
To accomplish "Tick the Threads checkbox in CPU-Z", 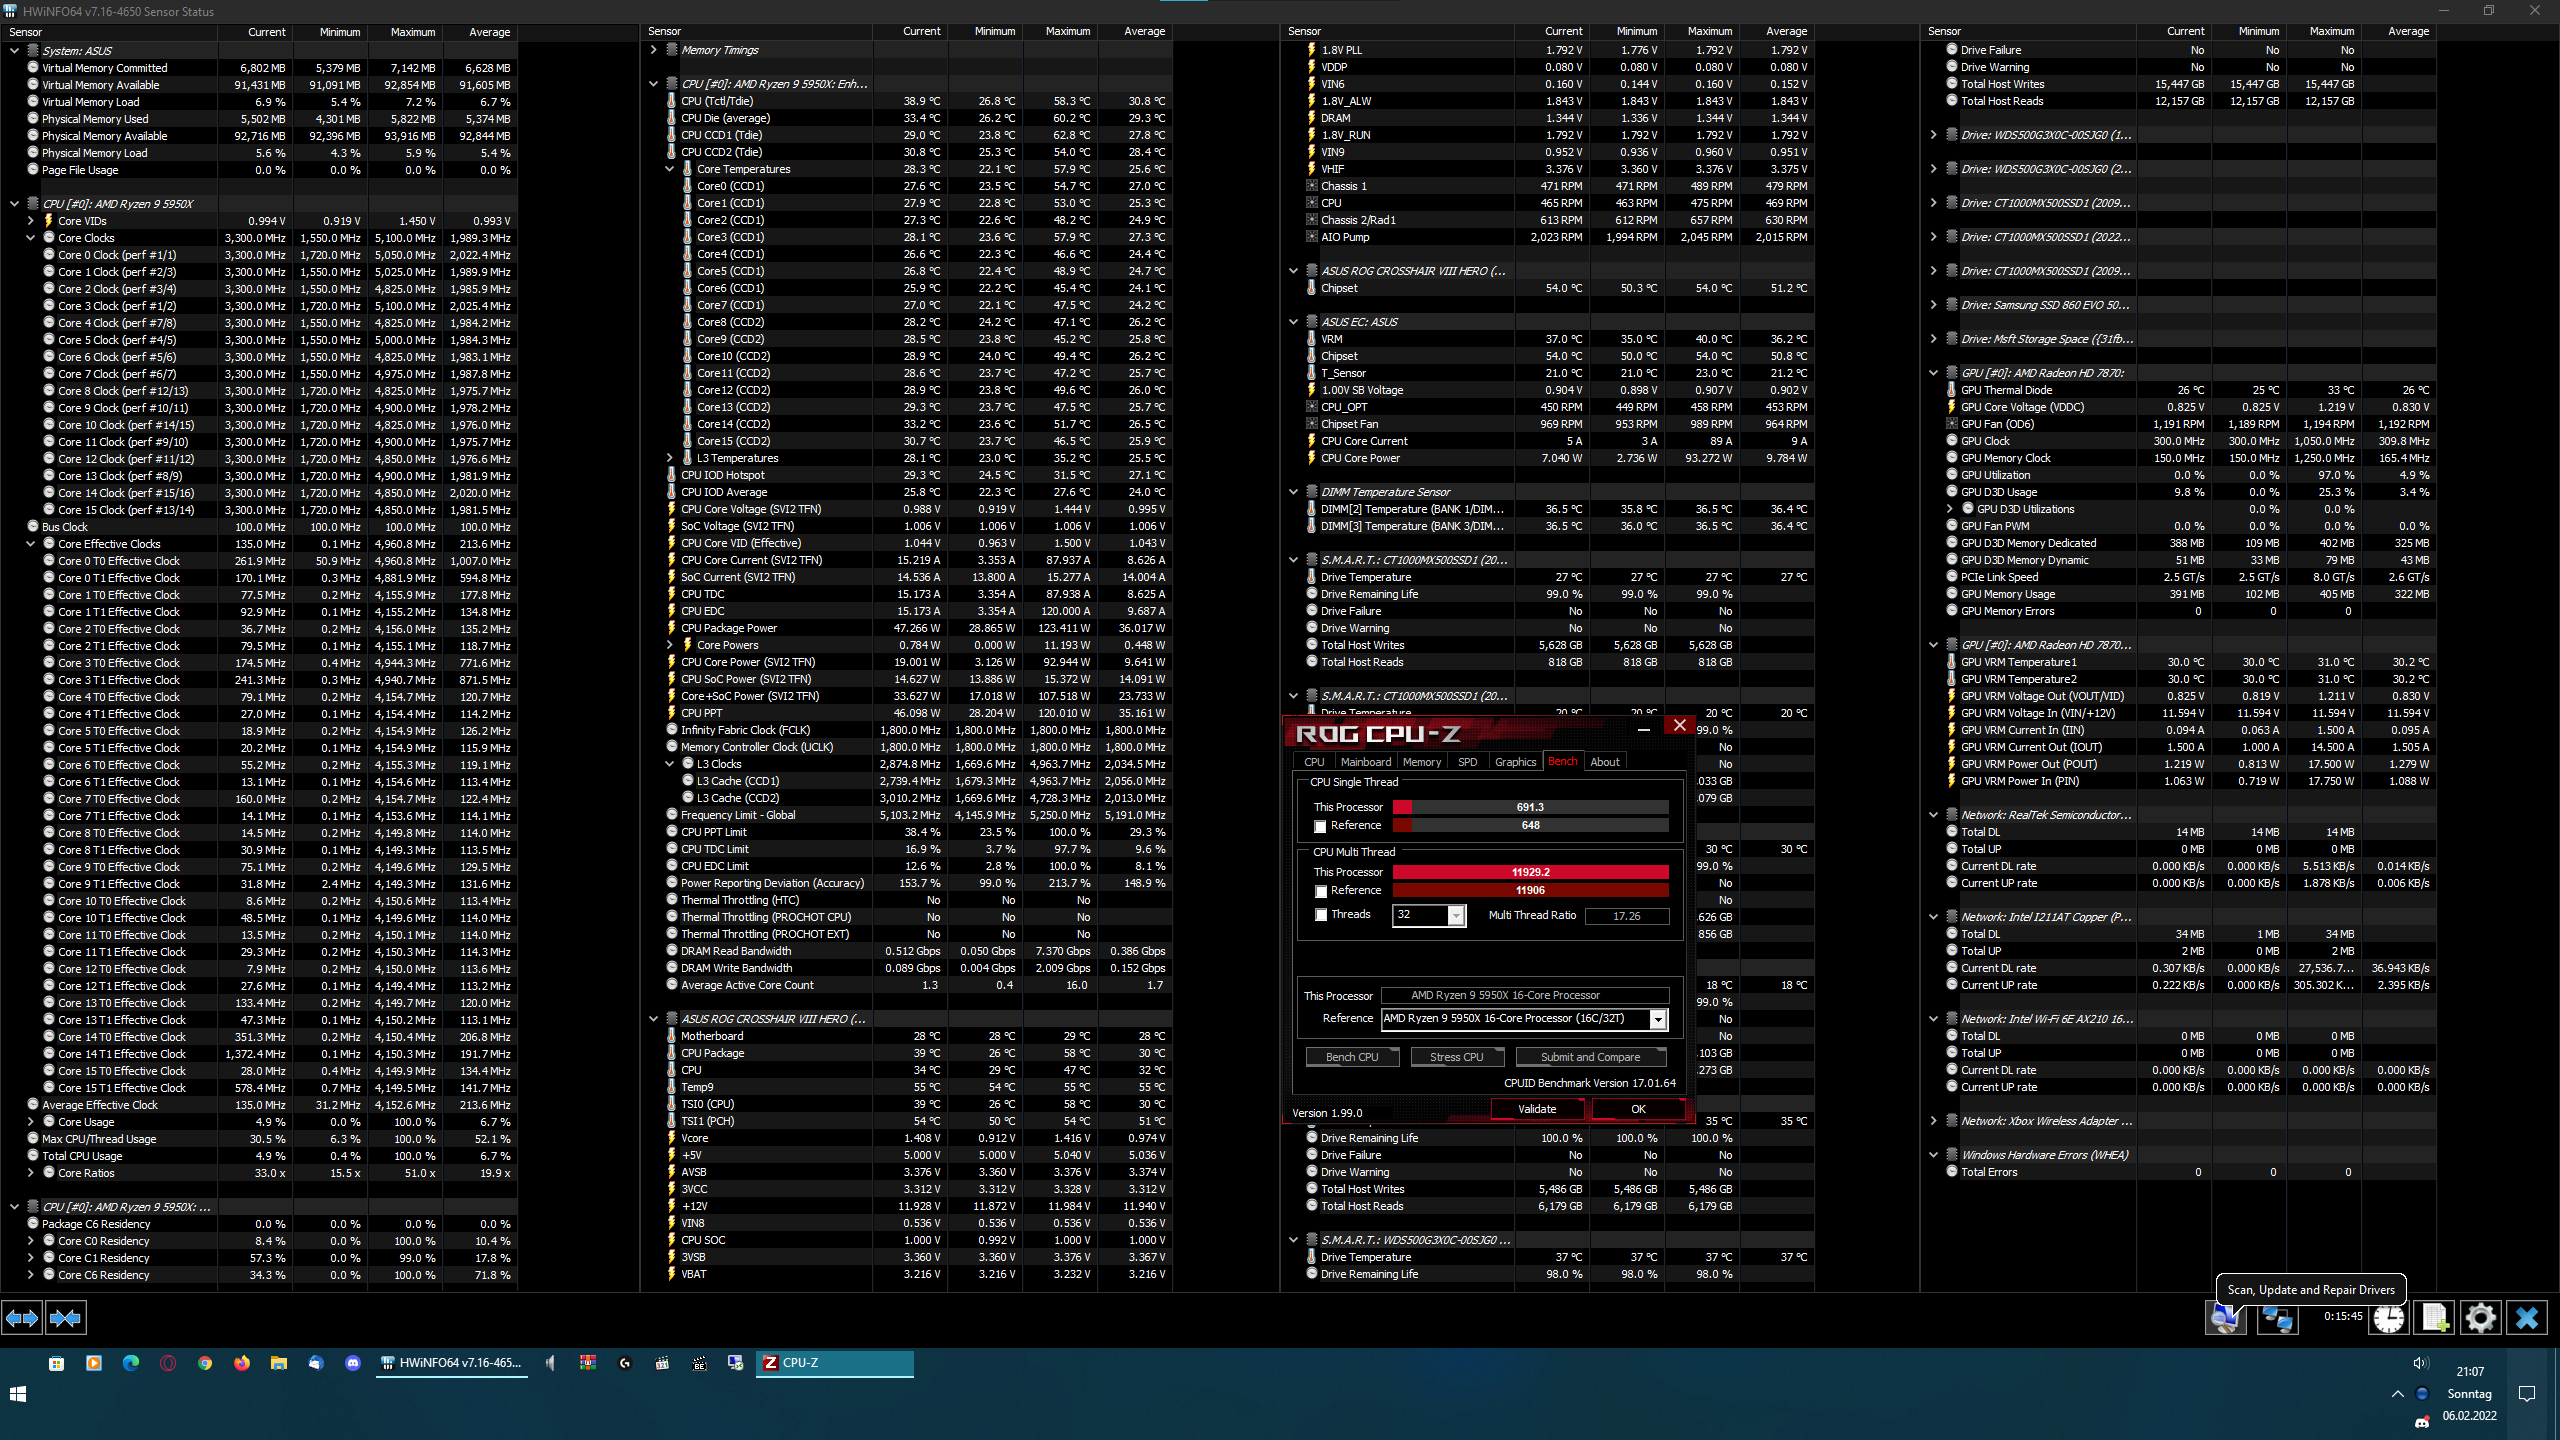I will [1321, 915].
